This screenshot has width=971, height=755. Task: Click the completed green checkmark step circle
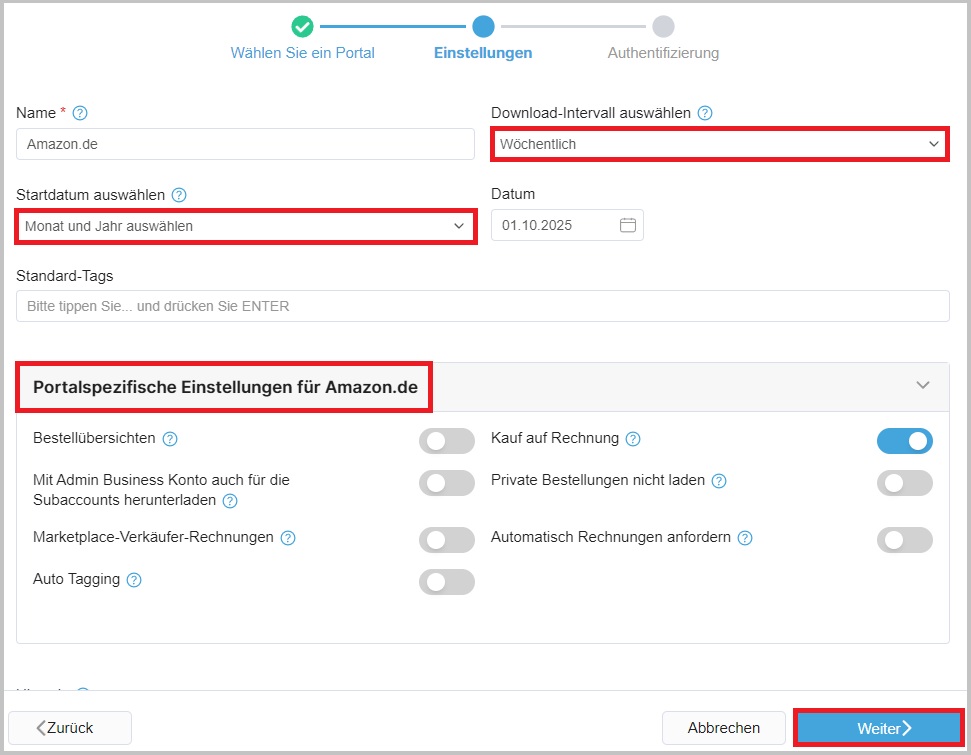pos(302,27)
